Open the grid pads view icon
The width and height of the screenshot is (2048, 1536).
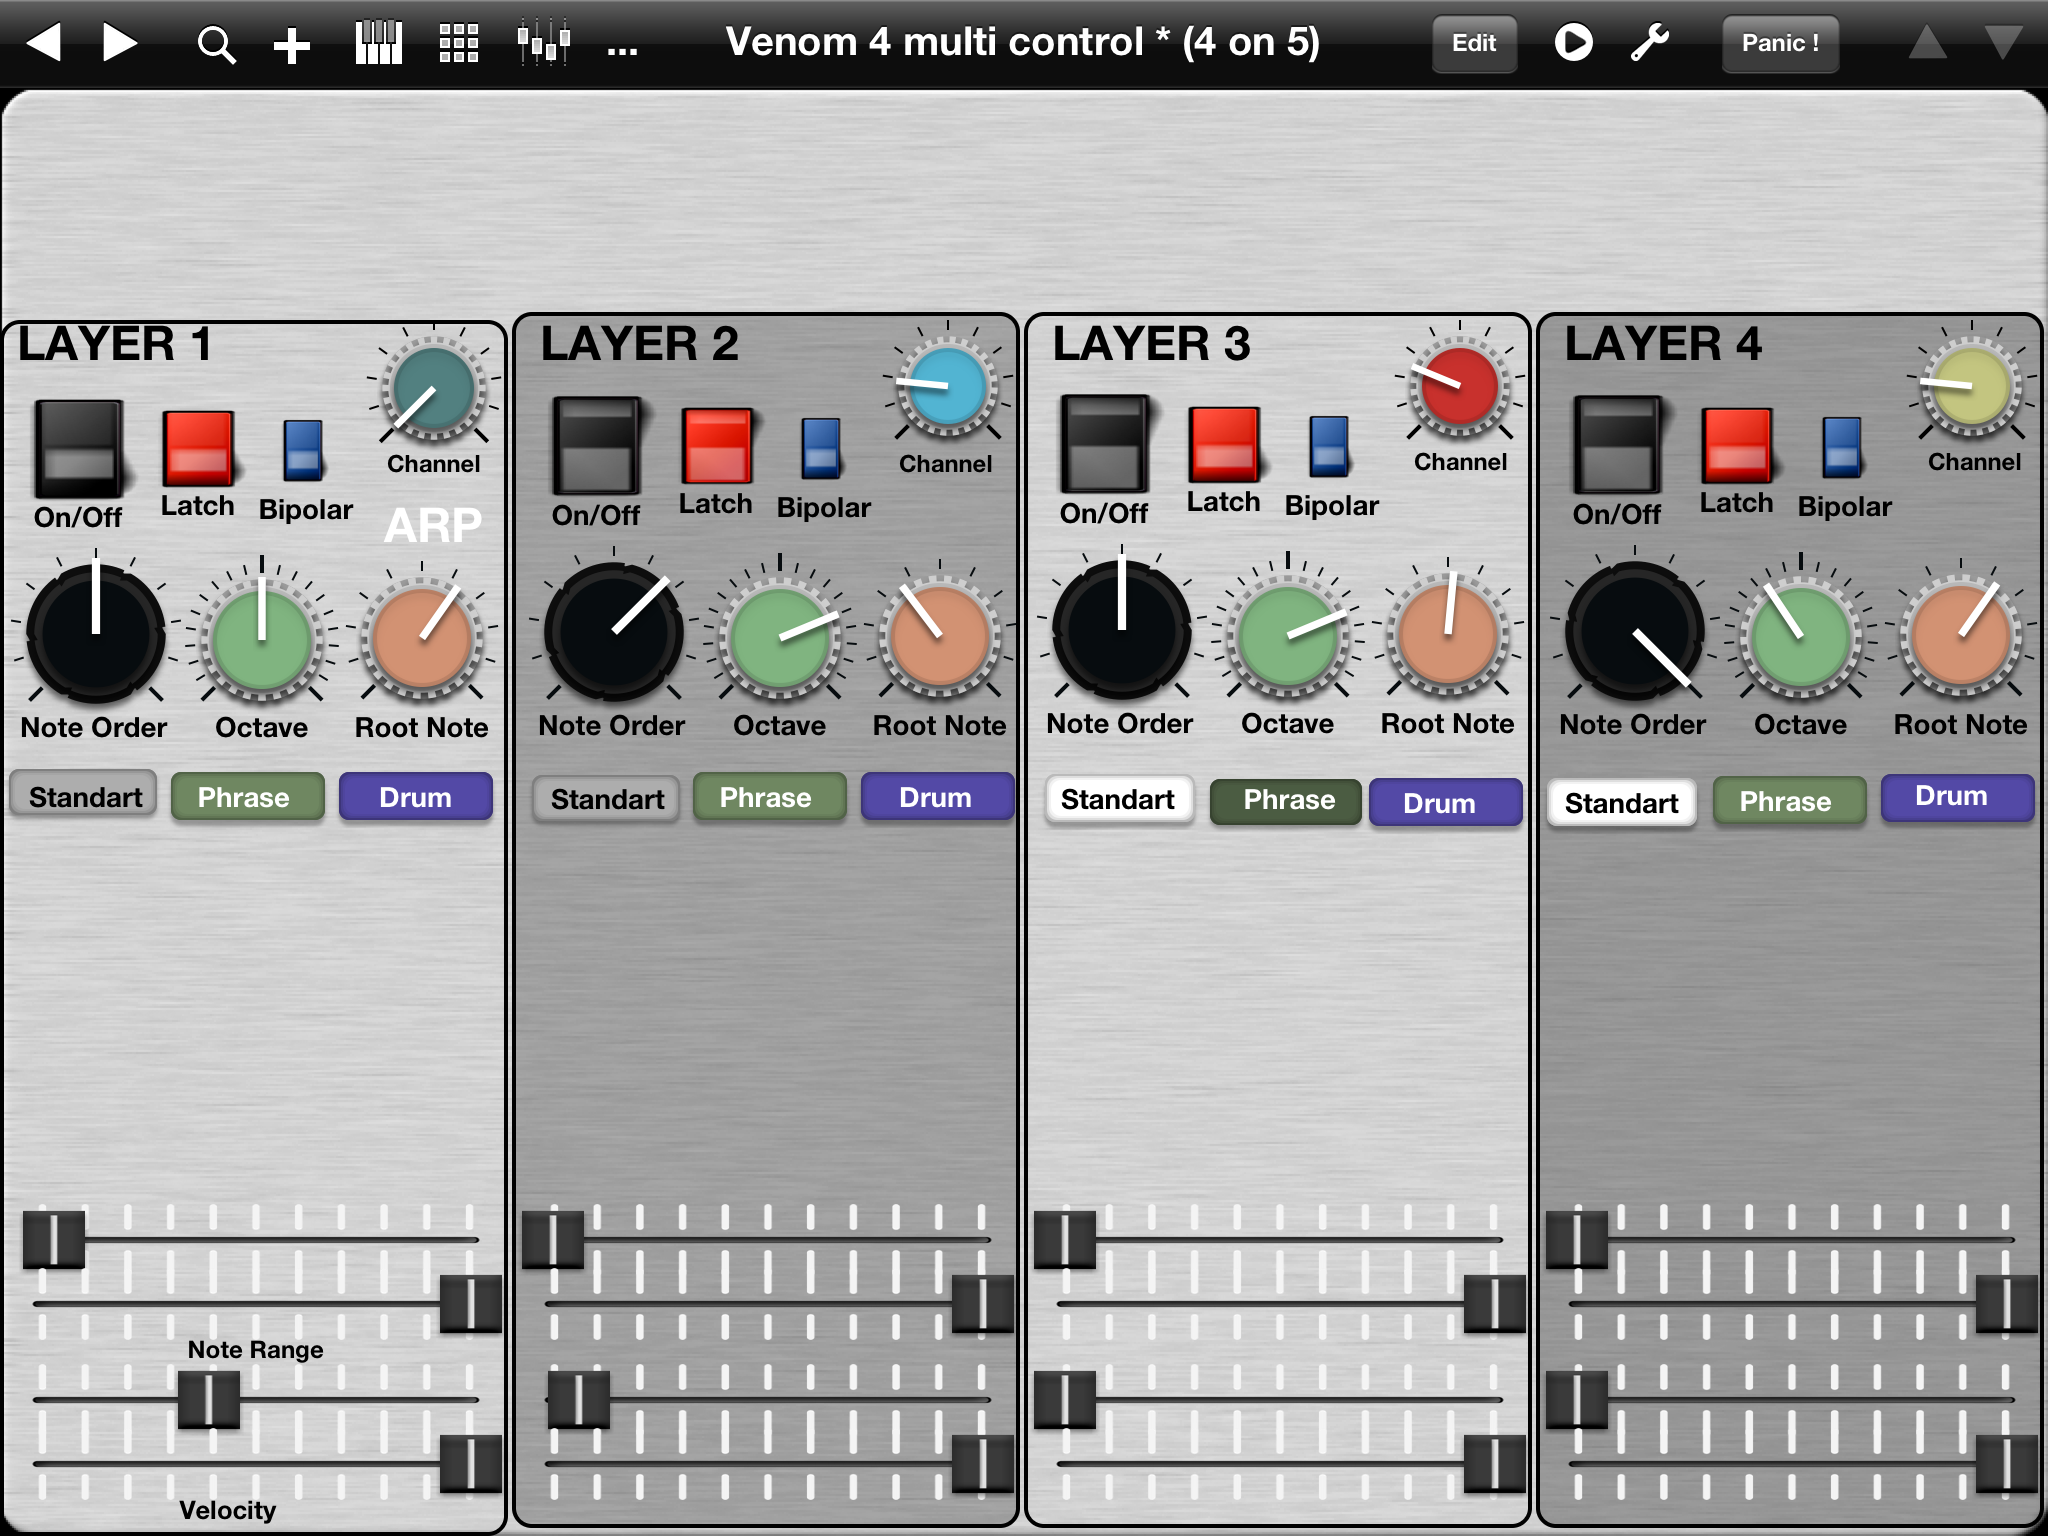[x=459, y=44]
